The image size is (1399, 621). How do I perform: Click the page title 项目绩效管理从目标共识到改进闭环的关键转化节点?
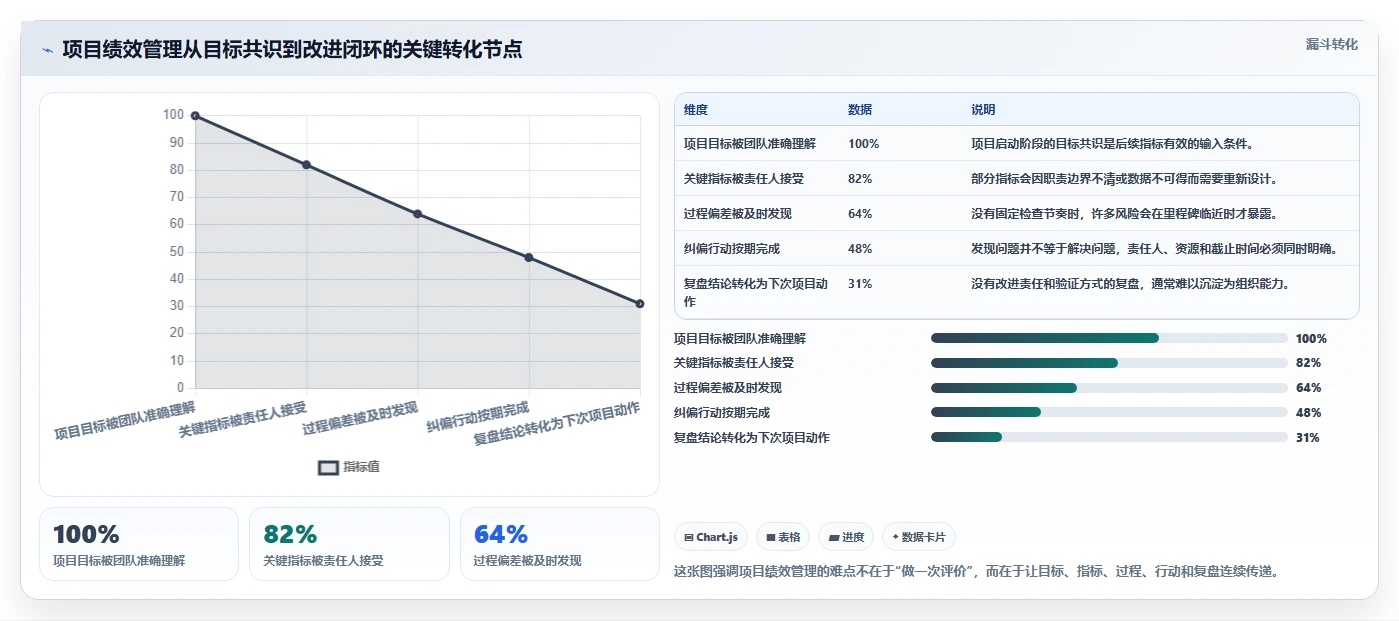coord(292,50)
